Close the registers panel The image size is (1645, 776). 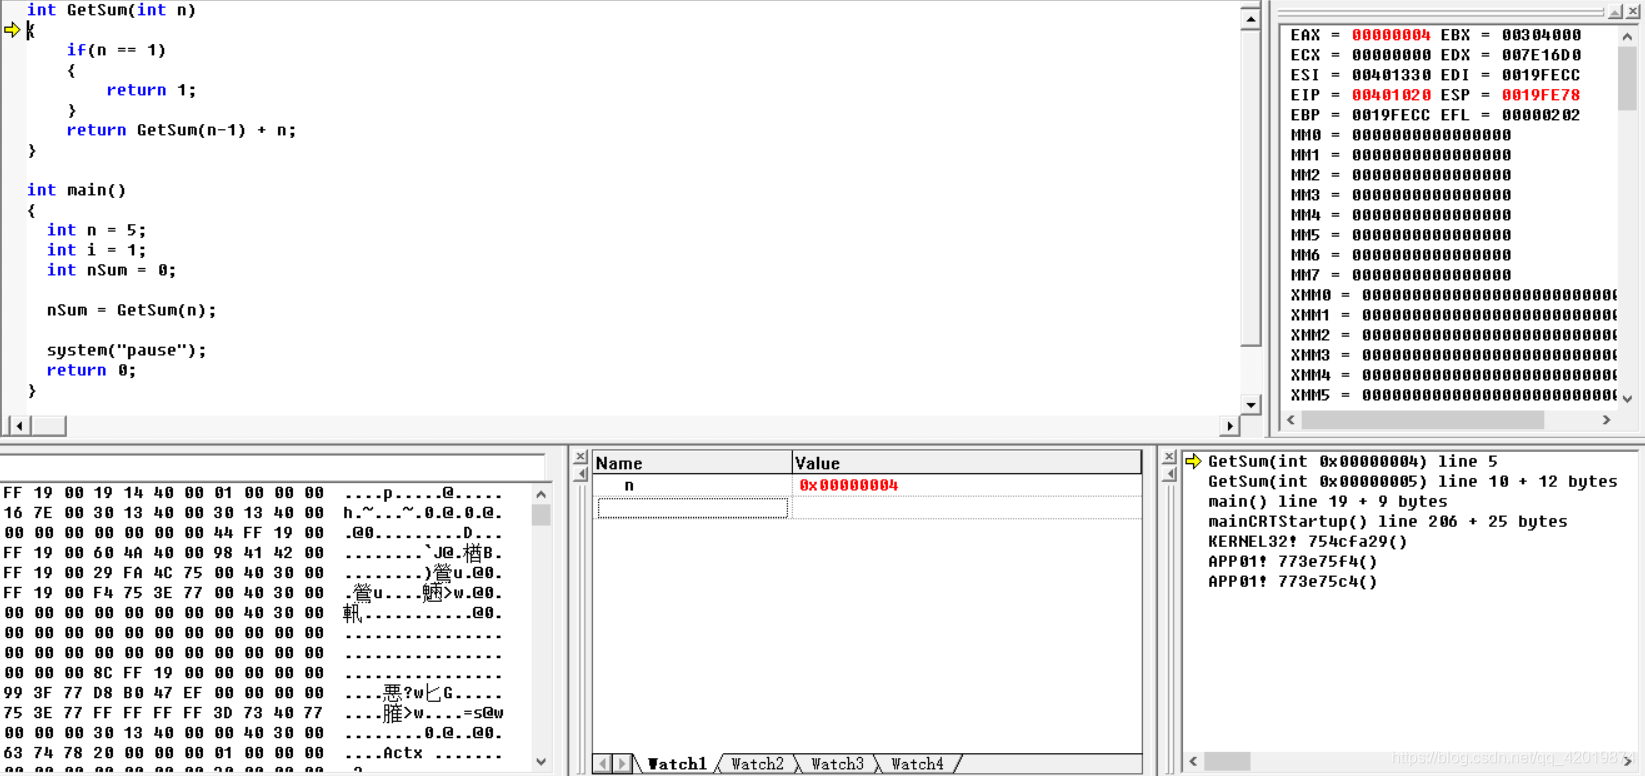tap(1633, 11)
